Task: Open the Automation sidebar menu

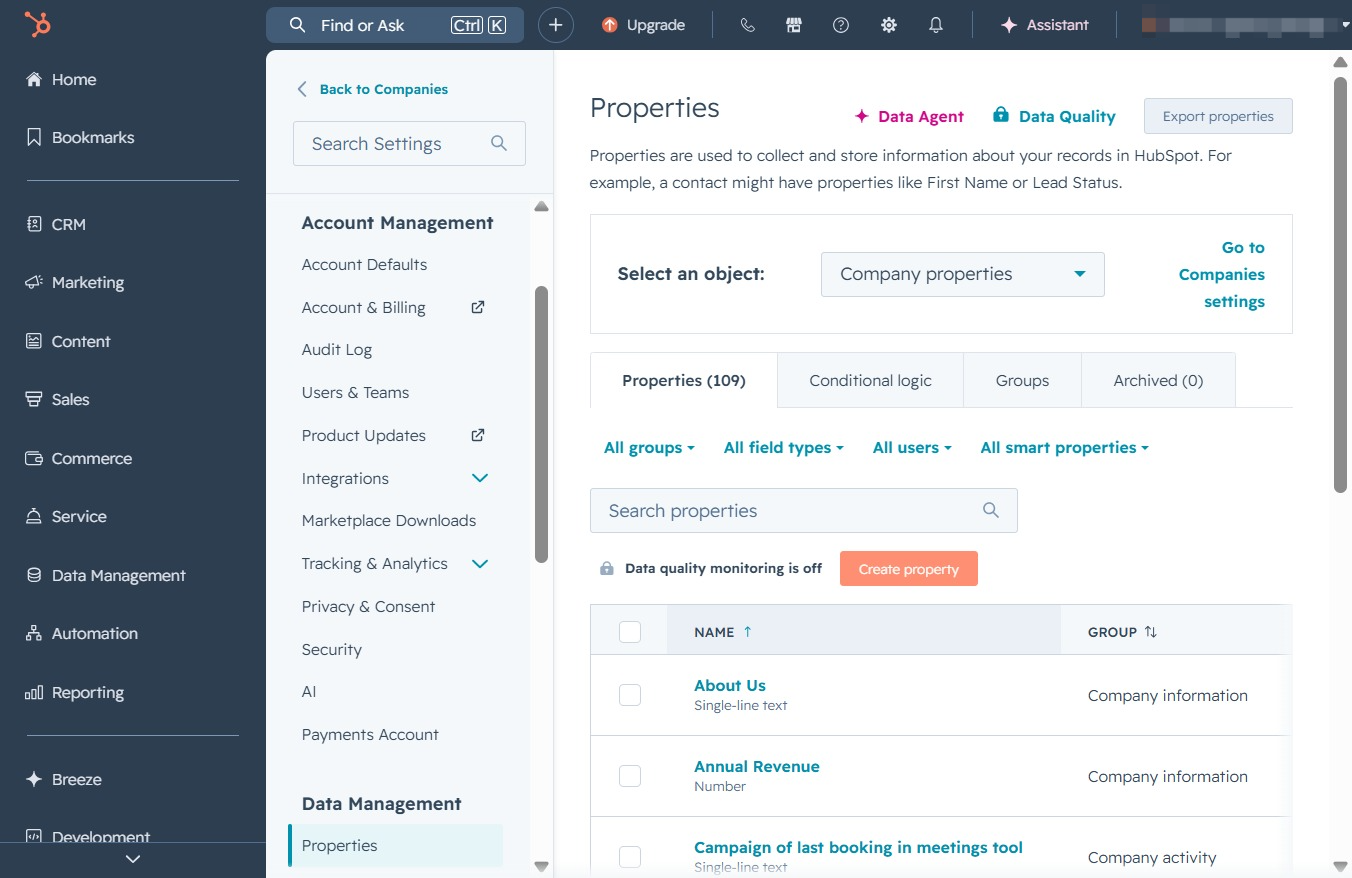Action: [x=82, y=633]
